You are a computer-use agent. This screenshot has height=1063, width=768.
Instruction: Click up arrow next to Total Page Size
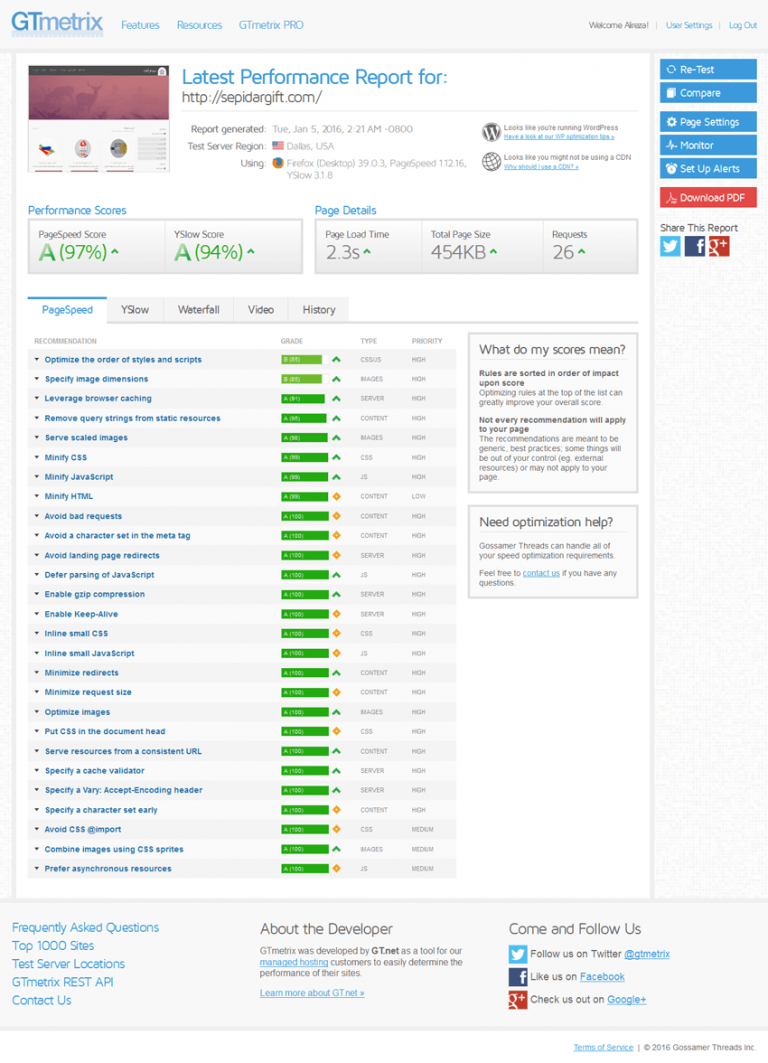point(493,252)
